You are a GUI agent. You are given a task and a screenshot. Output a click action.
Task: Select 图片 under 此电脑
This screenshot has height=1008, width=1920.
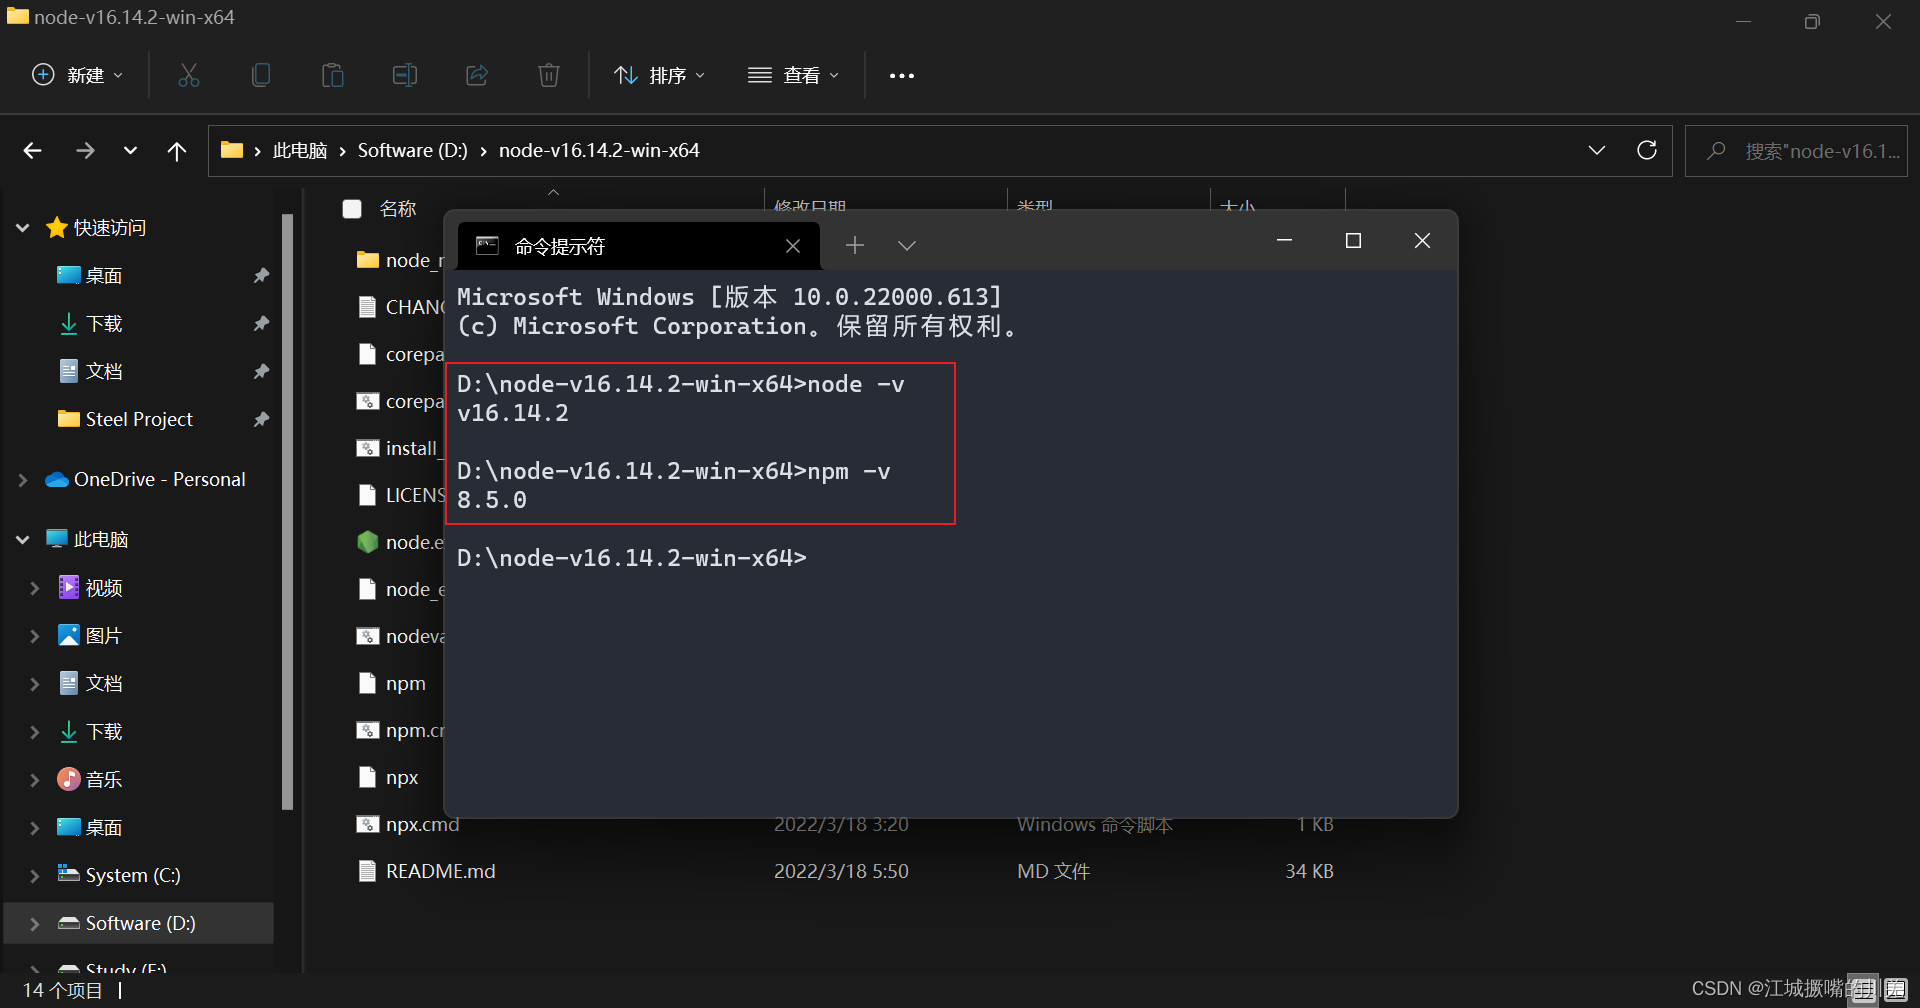pos(104,636)
